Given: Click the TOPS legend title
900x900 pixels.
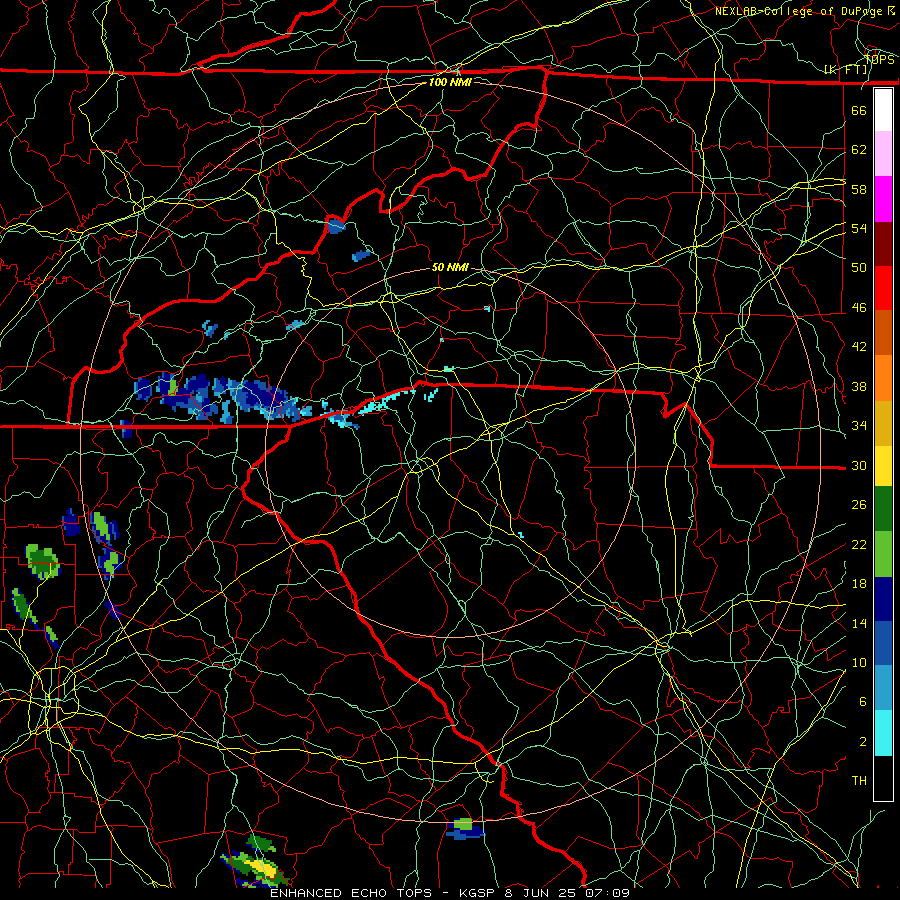Looking at the screenshot, I should (x=879, y=59).
